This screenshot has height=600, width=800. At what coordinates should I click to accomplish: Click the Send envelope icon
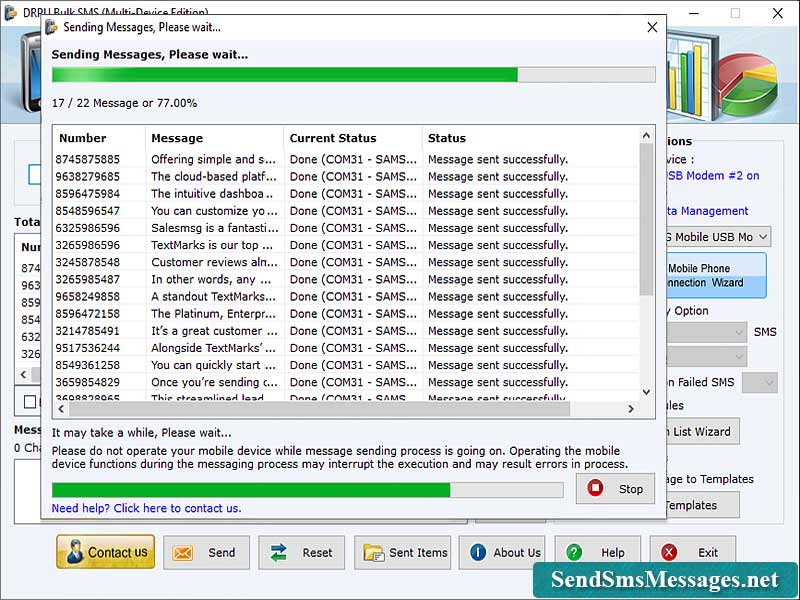pos(184,552)
